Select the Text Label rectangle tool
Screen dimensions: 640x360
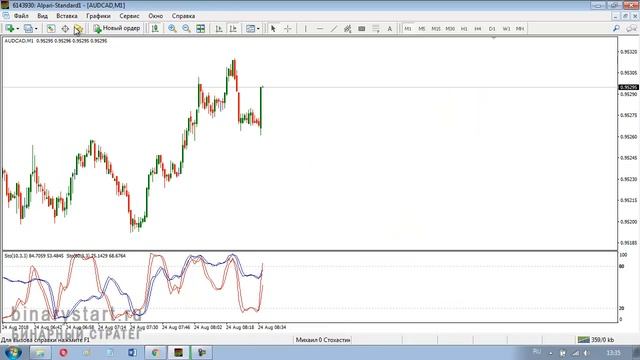362,29
